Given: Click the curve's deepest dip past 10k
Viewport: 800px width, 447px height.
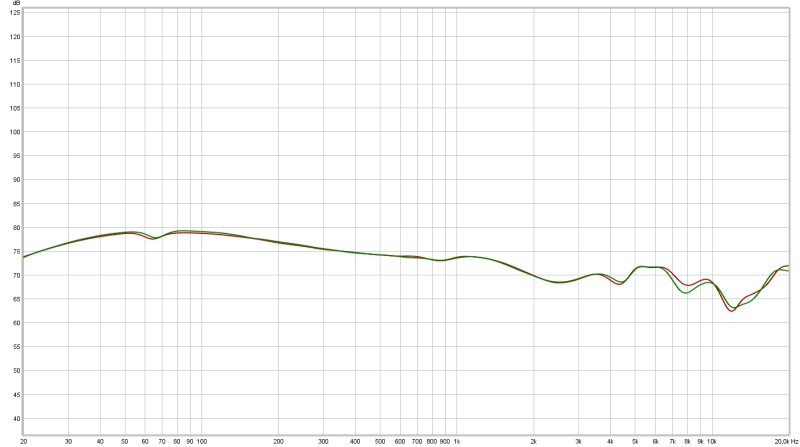Looking at the screenshot, I should tap(732, 310).
